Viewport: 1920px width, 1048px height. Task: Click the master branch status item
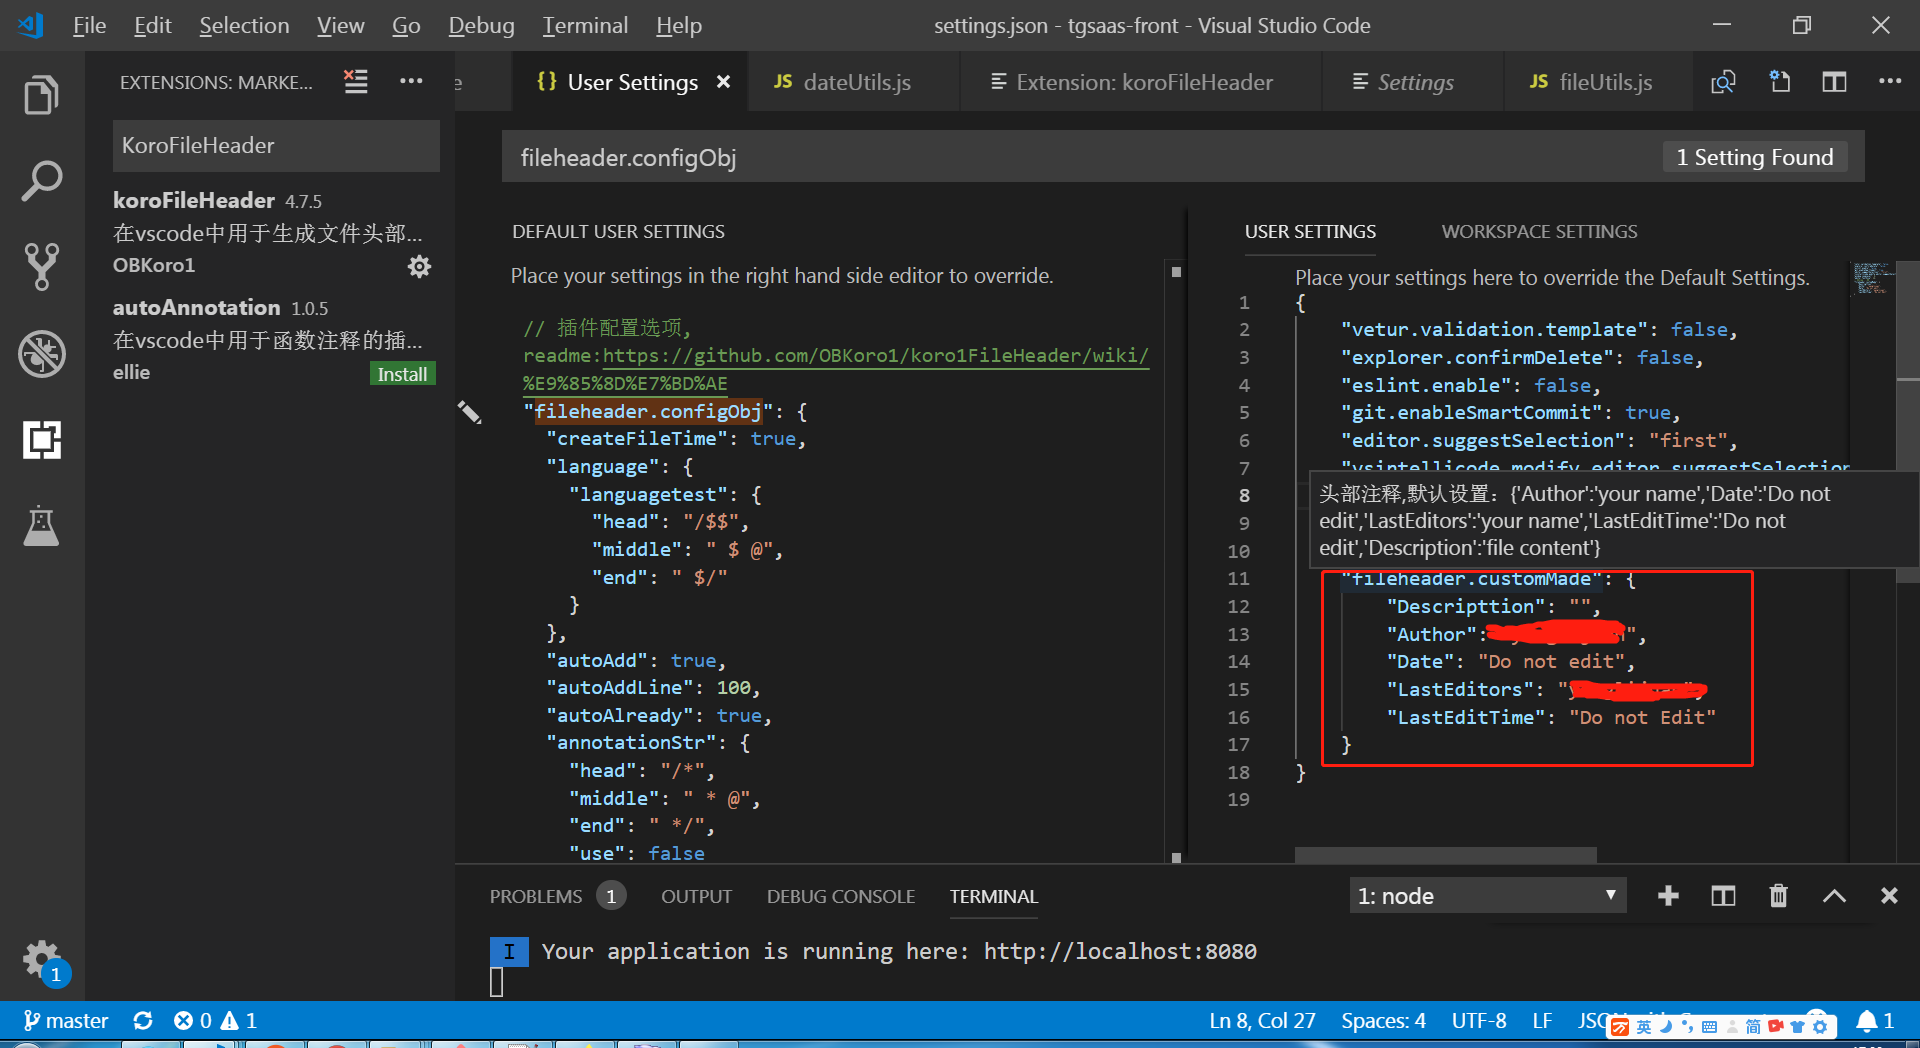pos(66,1021)
